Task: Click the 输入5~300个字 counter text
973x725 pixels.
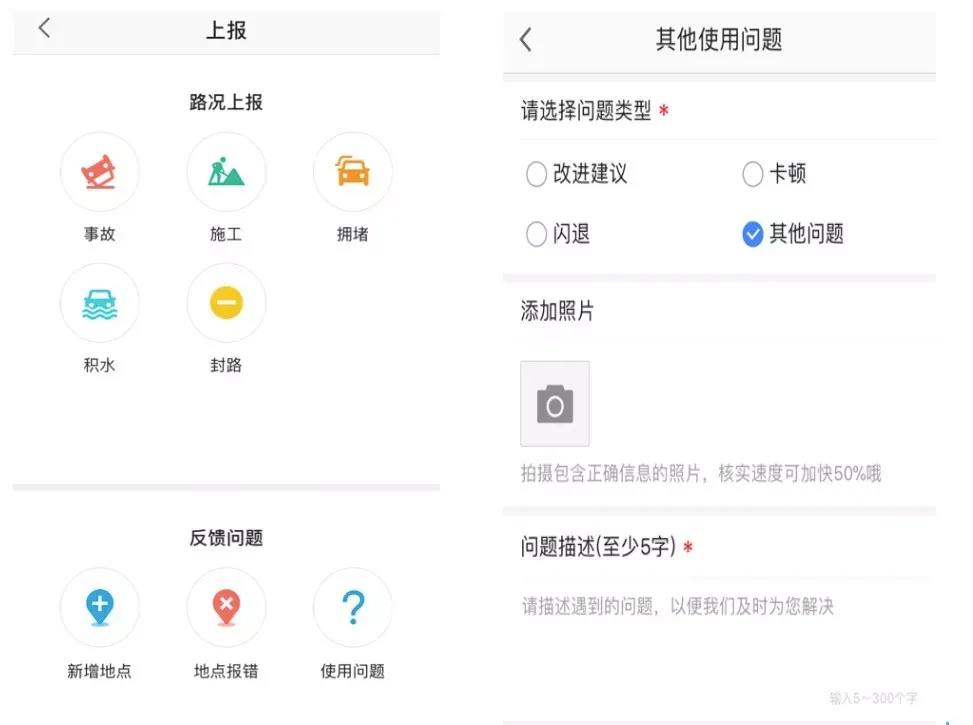Action: 873,698
